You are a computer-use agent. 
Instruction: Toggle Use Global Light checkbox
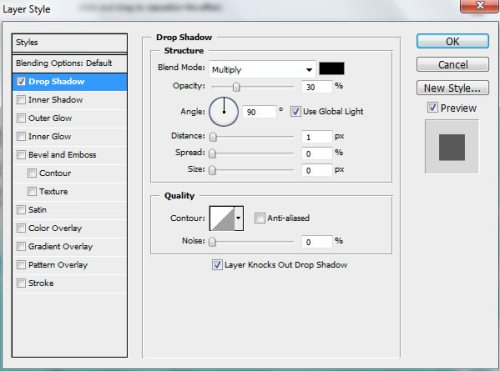pos(295,111)
